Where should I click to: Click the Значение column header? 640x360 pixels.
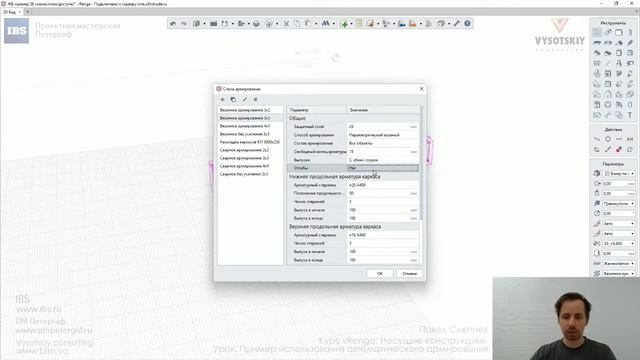point(383,110)
